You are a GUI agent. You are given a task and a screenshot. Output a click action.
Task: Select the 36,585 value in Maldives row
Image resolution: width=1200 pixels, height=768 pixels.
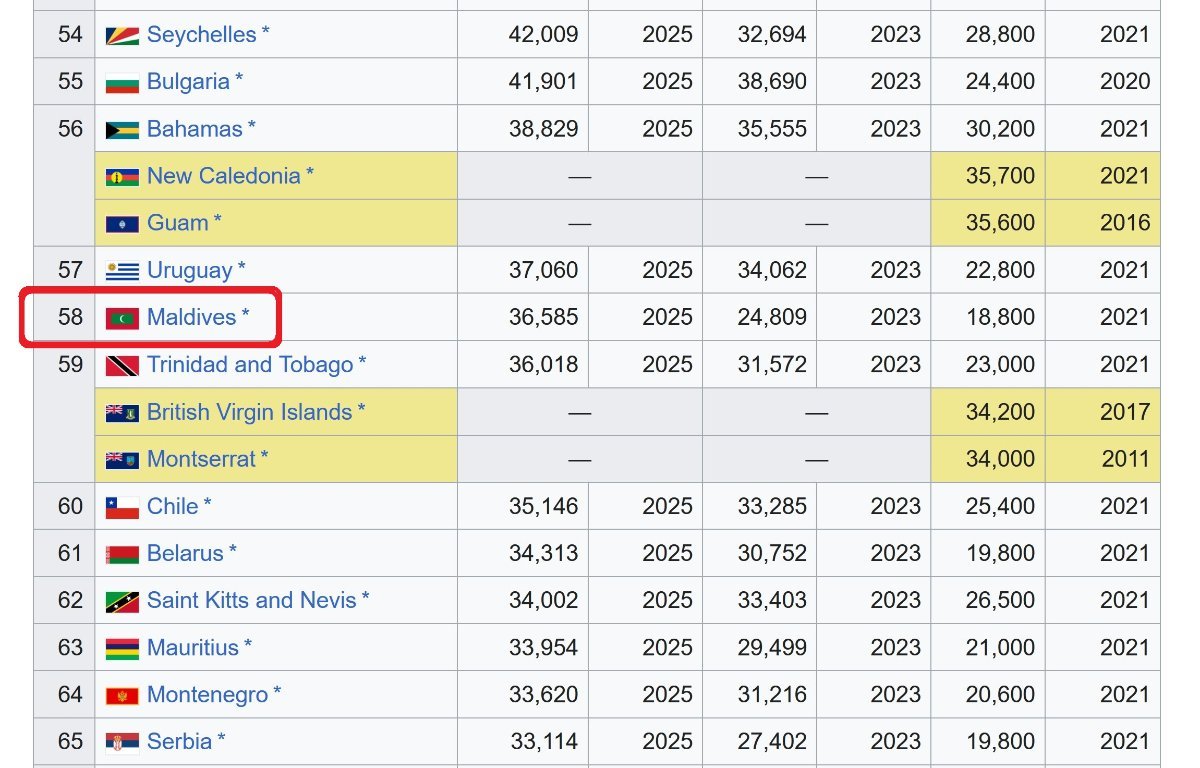543,317
